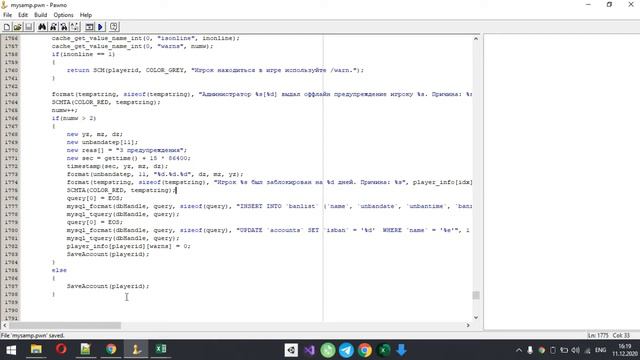Click the 'format(unbandatep, 11' line
The width and height of the screenshot is (640, 360).
coord(155,174)
